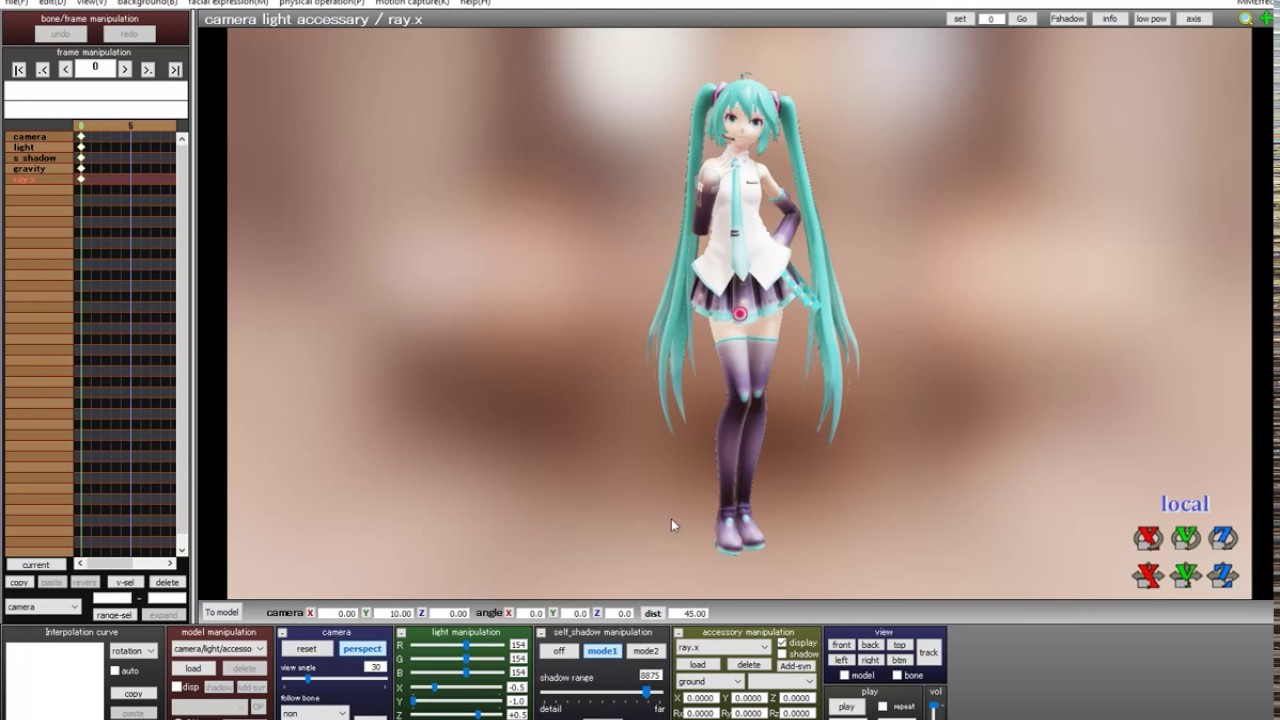Screen dimensions: 1280x720
Task: Jump to the last frame (>|) button
Action: click(x=175, y=69)
